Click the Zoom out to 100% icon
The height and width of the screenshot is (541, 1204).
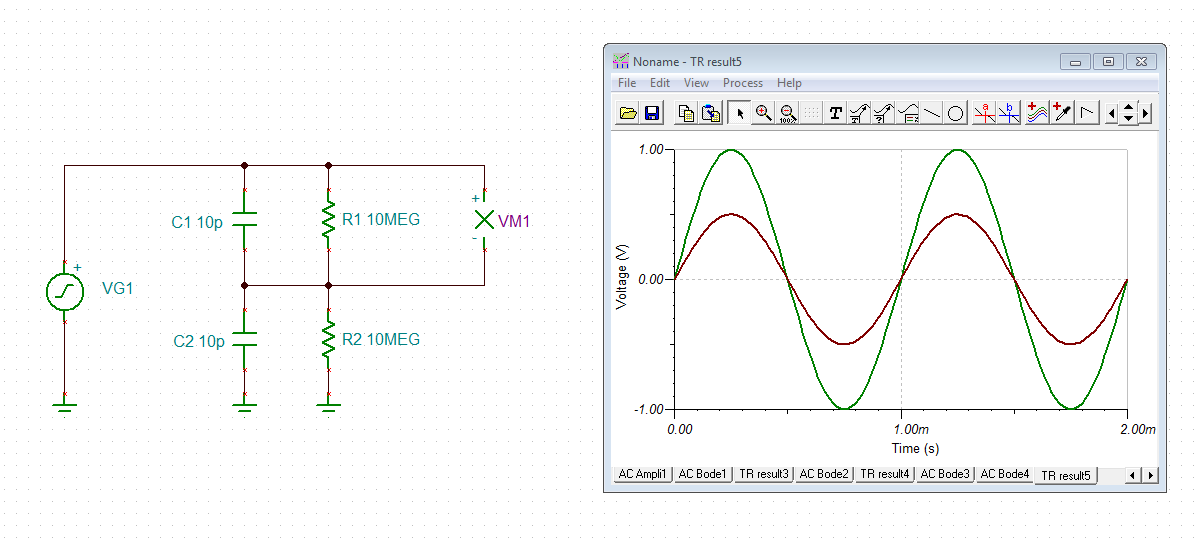(787, 113)
